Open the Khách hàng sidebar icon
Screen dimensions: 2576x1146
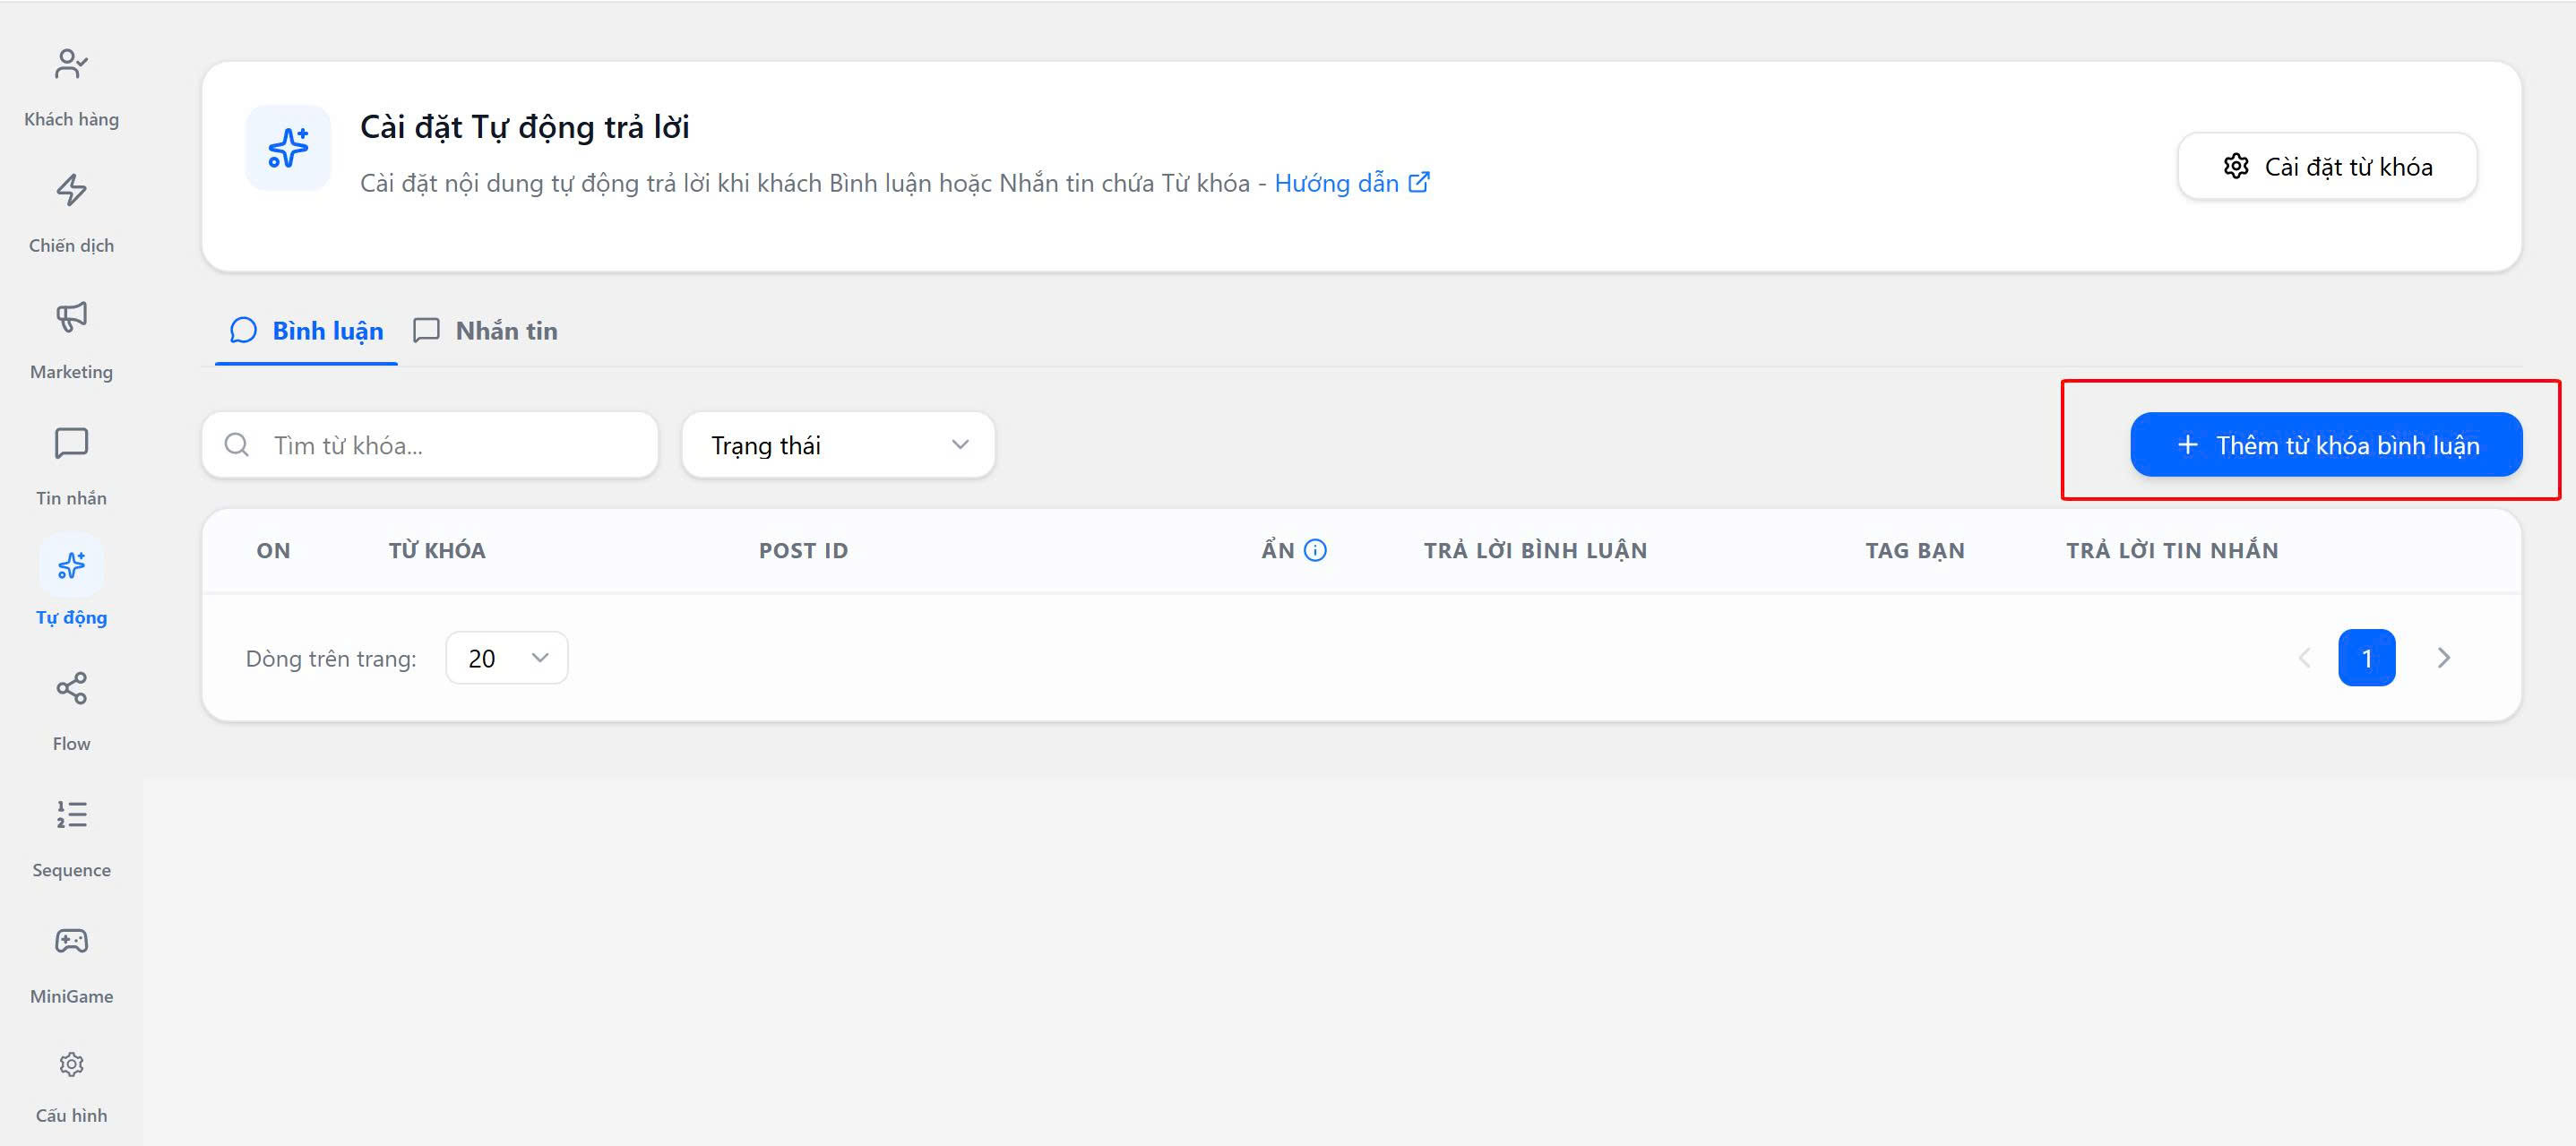(x=71, y=65)
